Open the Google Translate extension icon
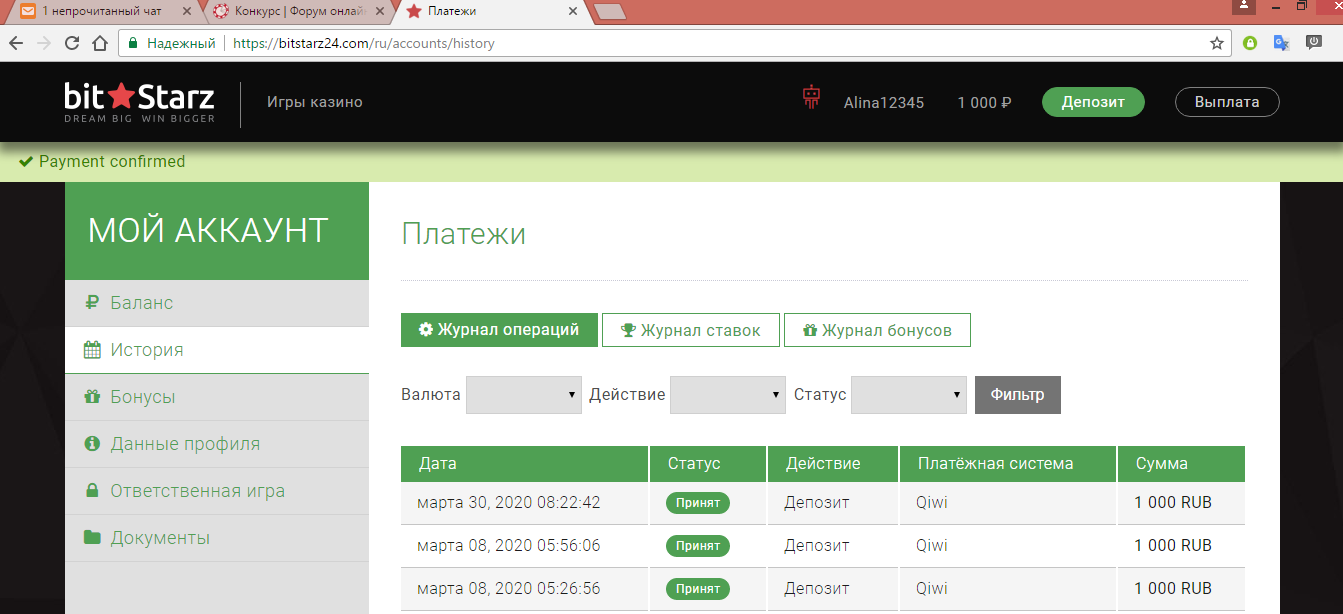The width and height of the screenshot is (1343, 614). [x=1280, y=43]
